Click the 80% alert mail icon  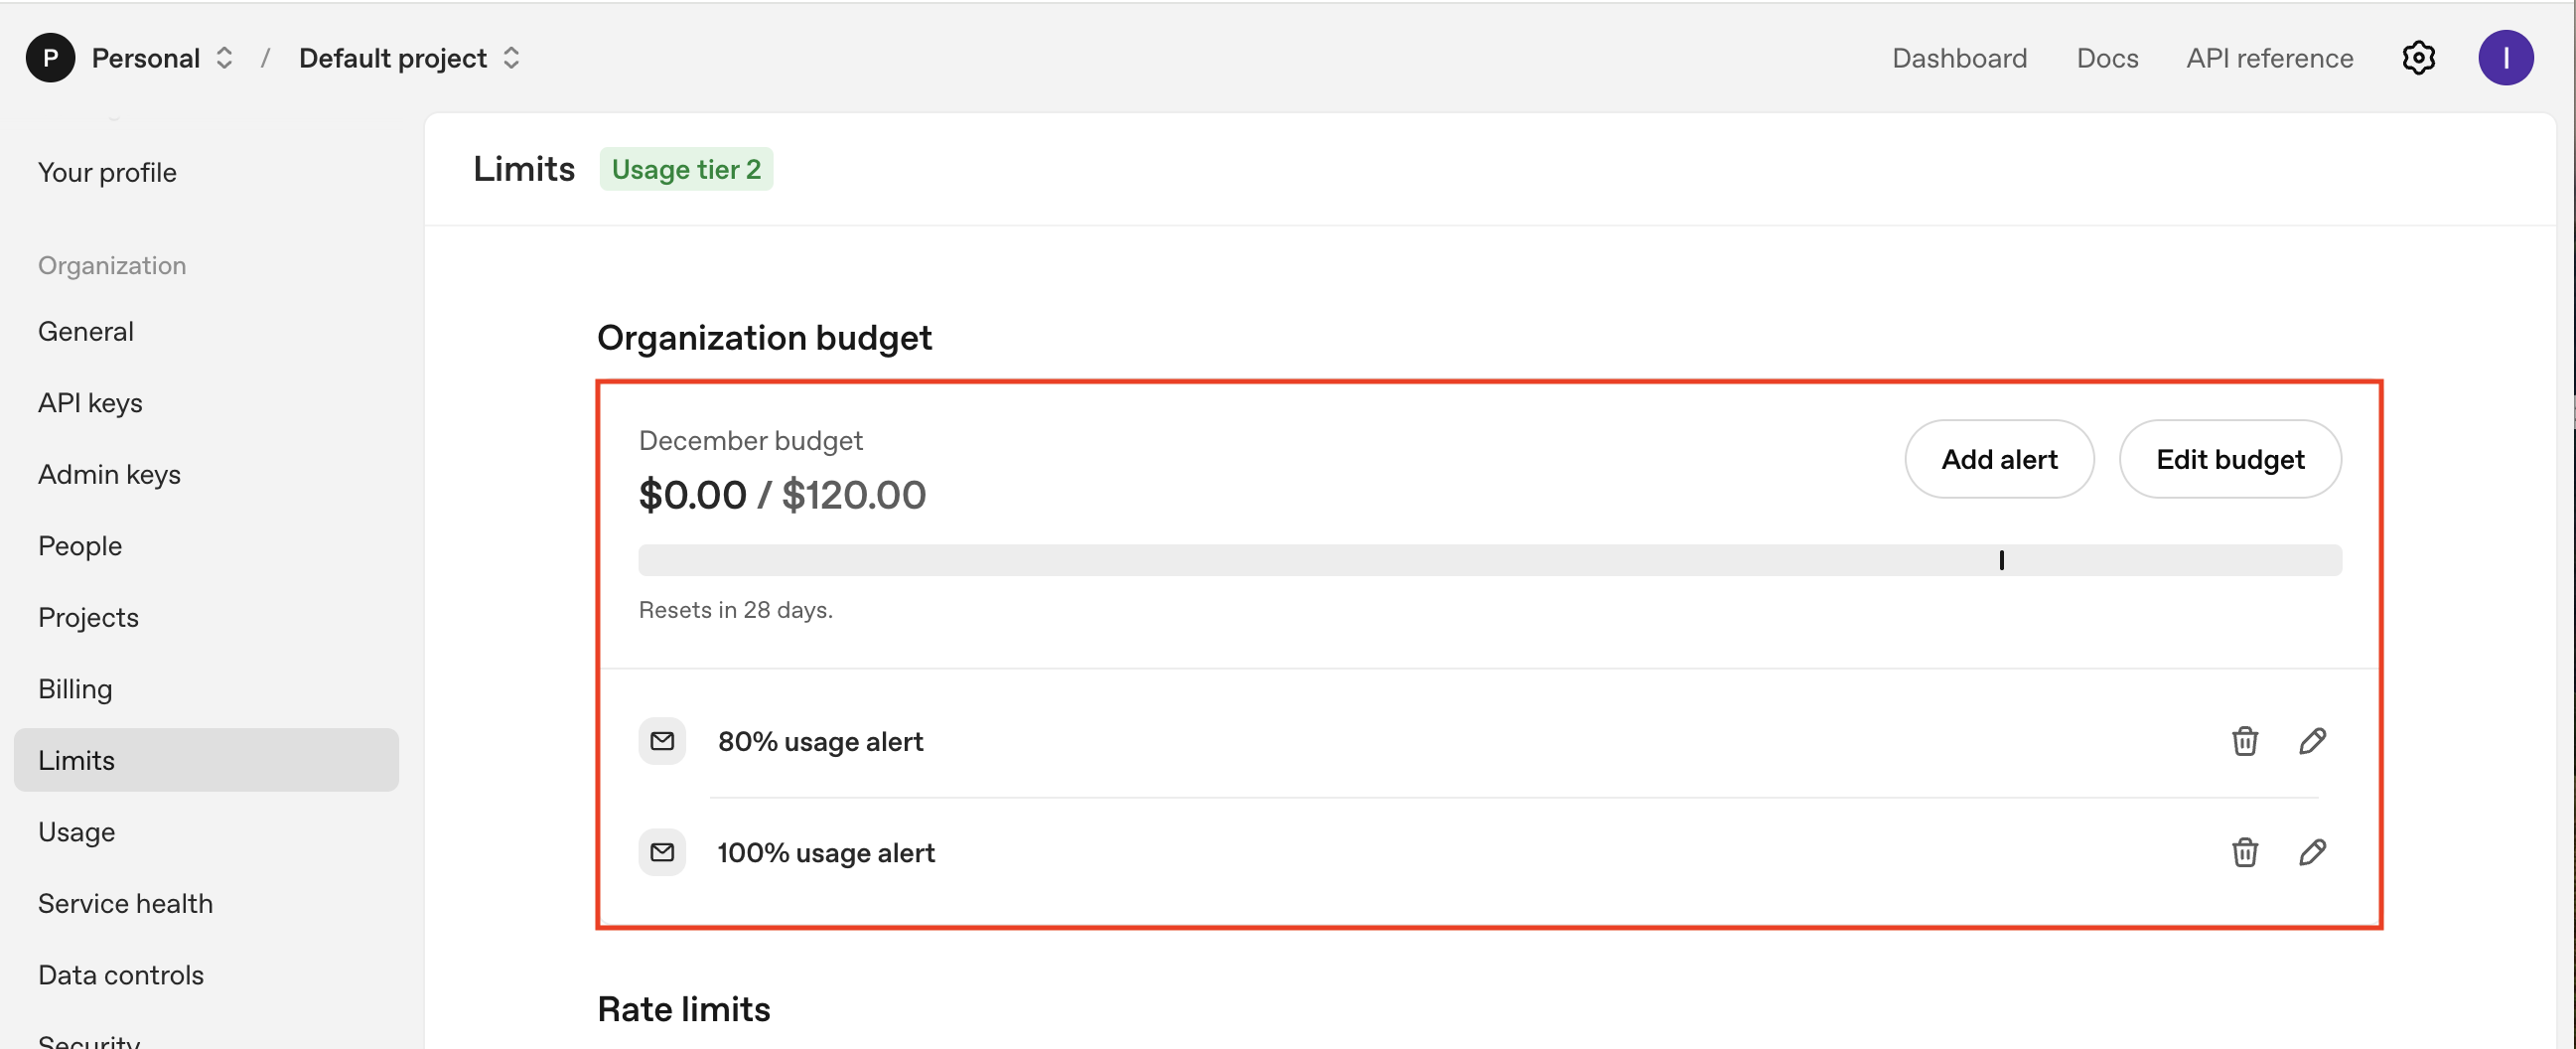click(662, 741)
